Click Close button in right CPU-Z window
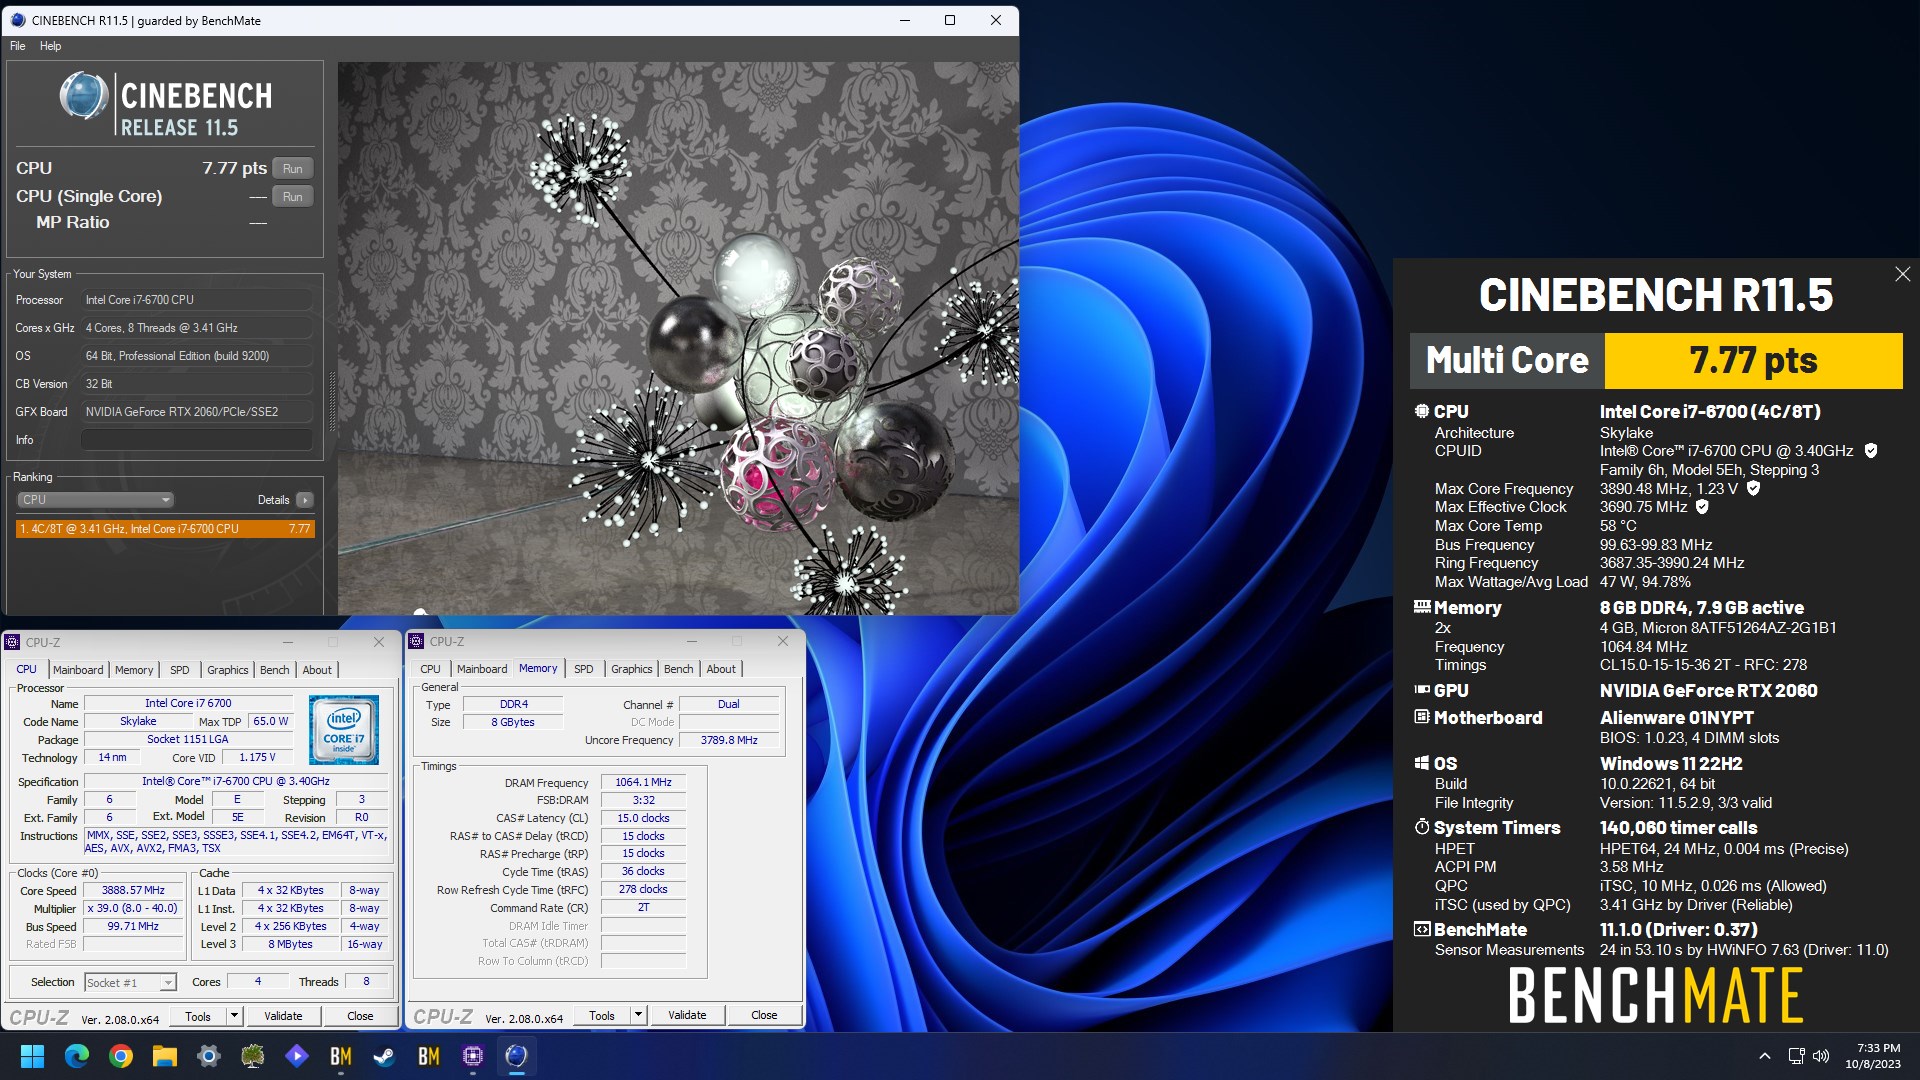This screenshot has width=1920, height=1080. [x=764, y=1016]
